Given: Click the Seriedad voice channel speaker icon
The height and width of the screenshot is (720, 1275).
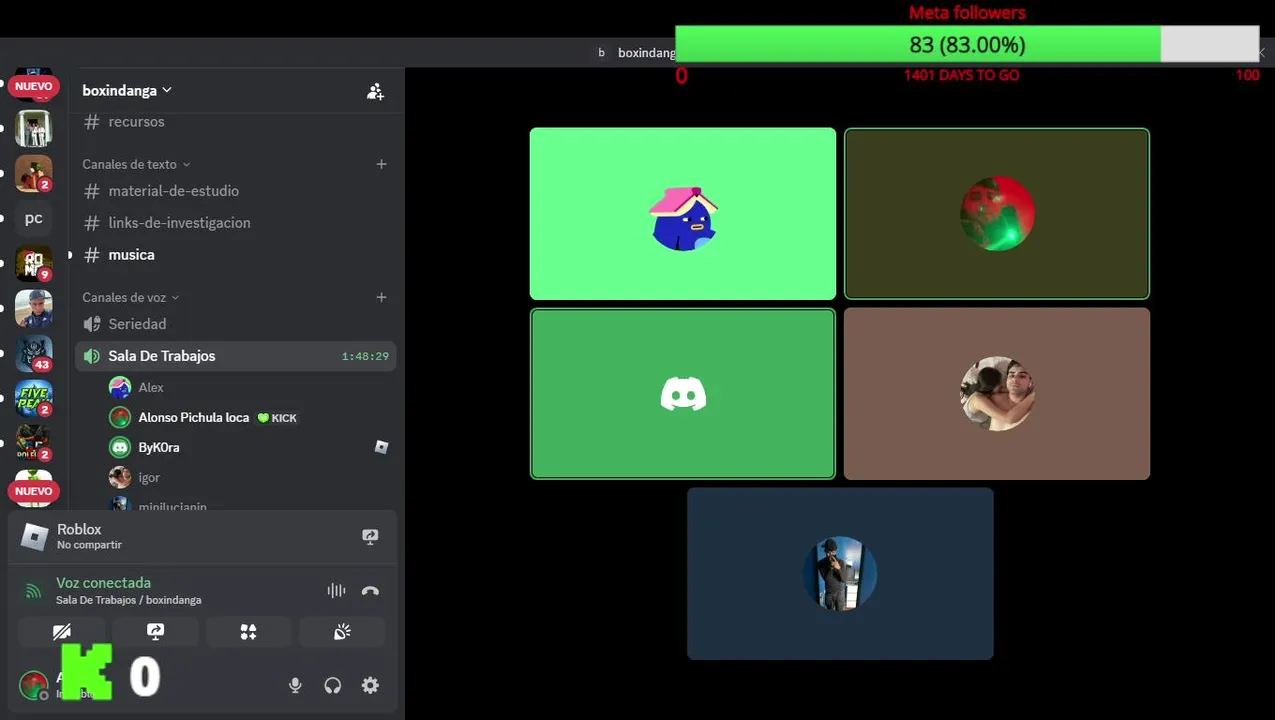Looking at the screenshot, I should click(x=92, y=324).
